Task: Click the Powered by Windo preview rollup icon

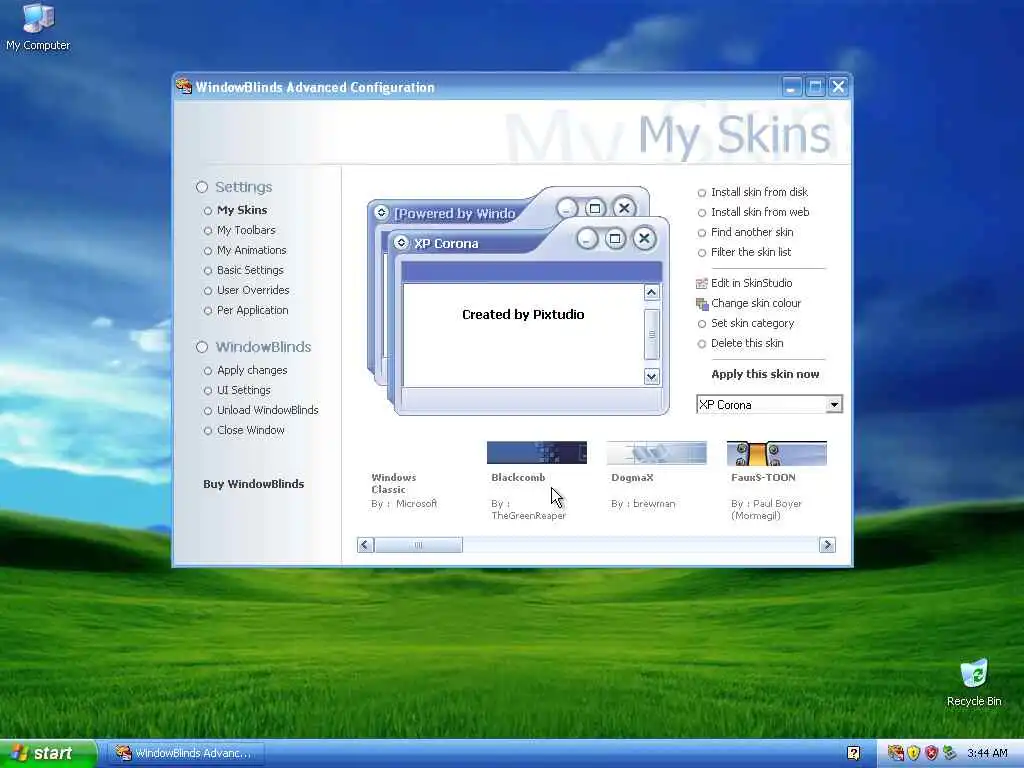Action: (381, 213)
